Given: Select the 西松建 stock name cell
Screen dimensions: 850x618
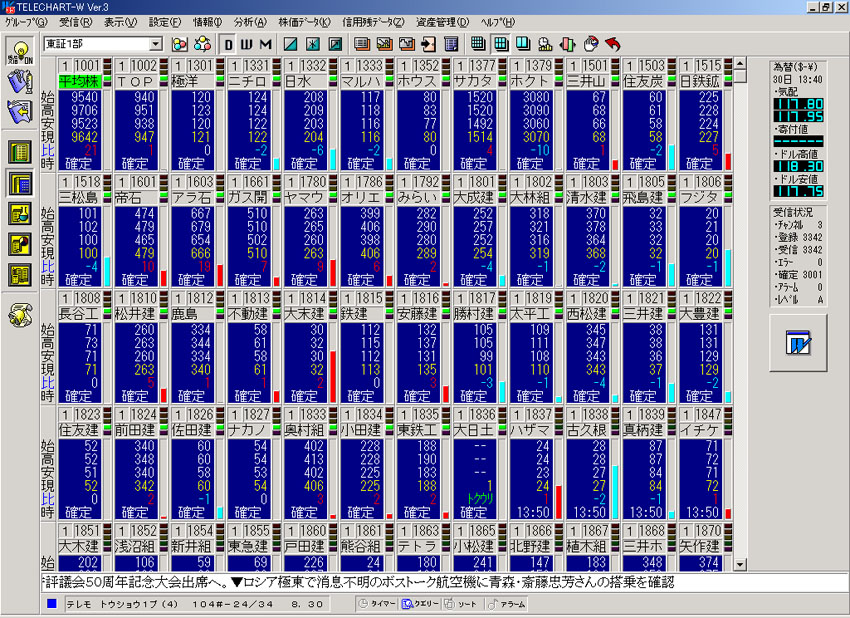Looking at the screenshot, I should click(x=587, y=314).
